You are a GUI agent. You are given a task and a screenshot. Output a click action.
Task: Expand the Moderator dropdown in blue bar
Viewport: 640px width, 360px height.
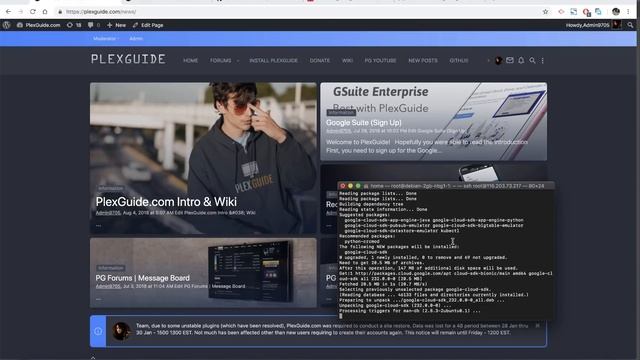click(106, 38)
